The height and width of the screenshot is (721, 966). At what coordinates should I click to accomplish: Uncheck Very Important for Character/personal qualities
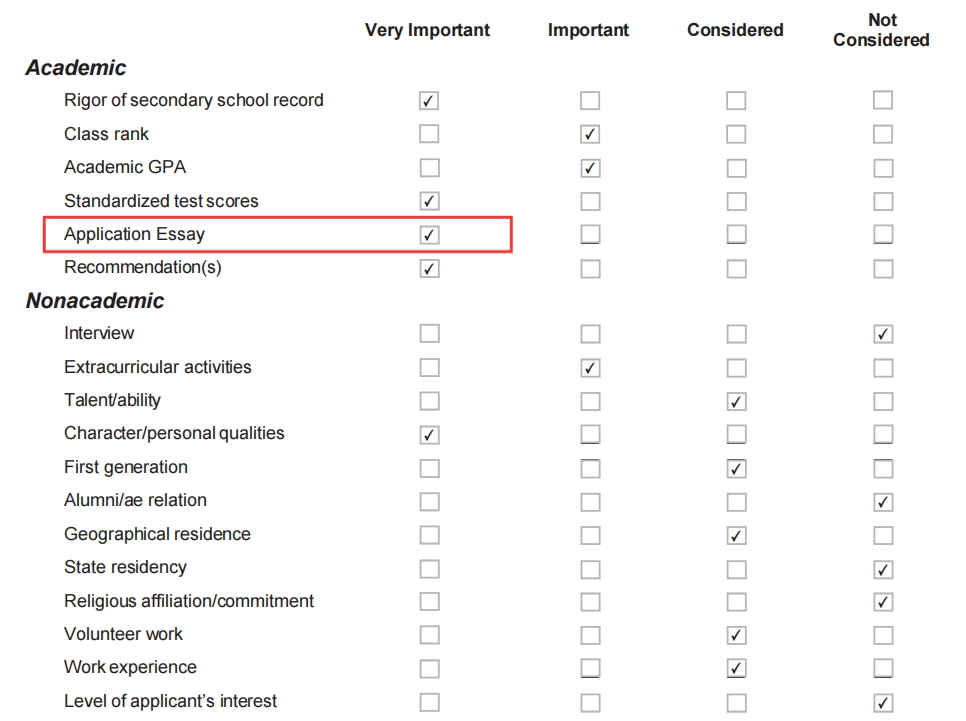click(x=429, y=434)
